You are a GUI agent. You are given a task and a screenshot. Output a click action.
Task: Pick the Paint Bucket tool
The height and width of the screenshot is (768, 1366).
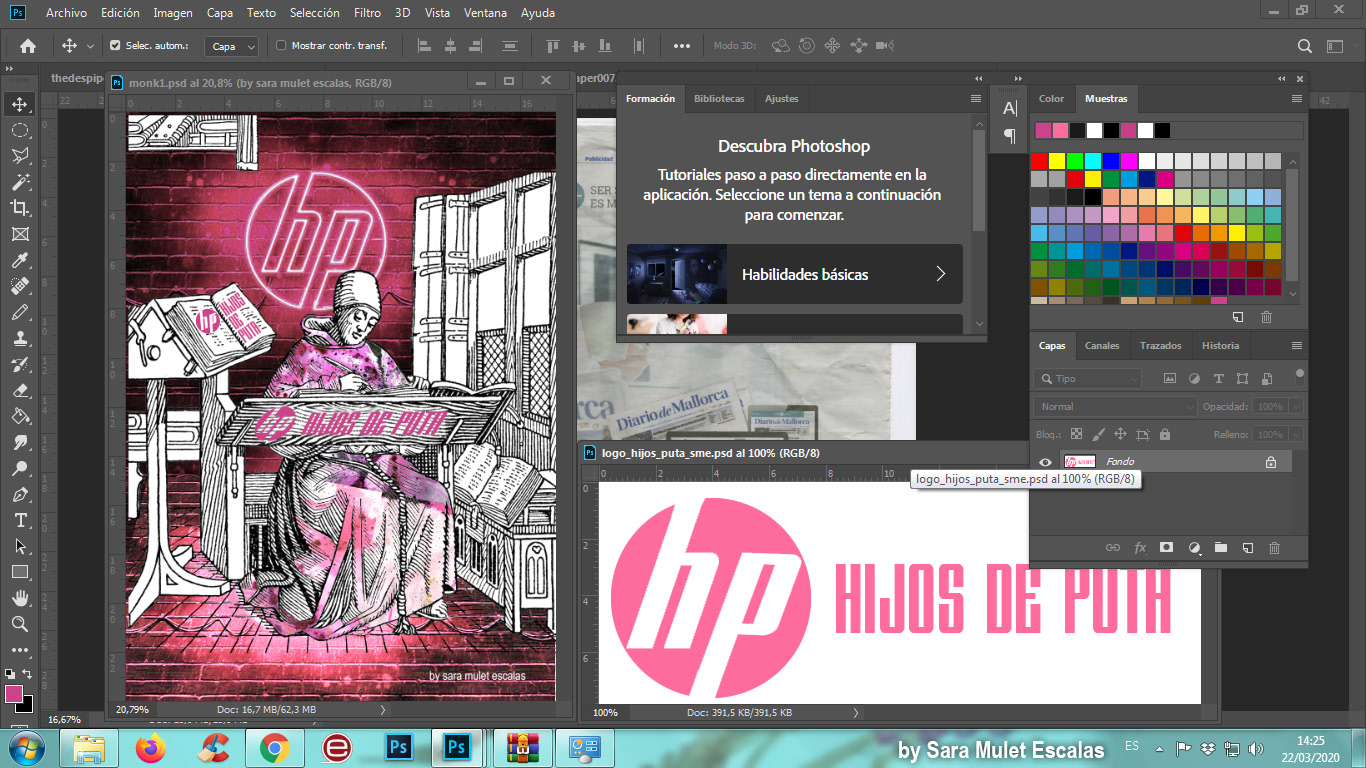click(x=20, y=416)
